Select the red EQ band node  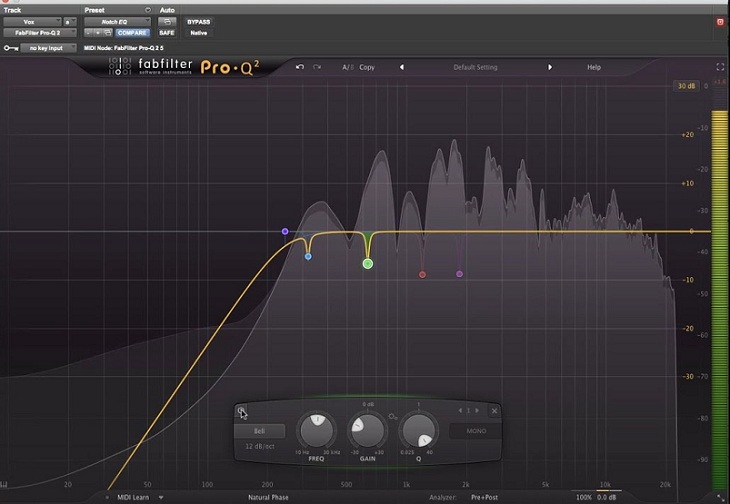point(422,275)
